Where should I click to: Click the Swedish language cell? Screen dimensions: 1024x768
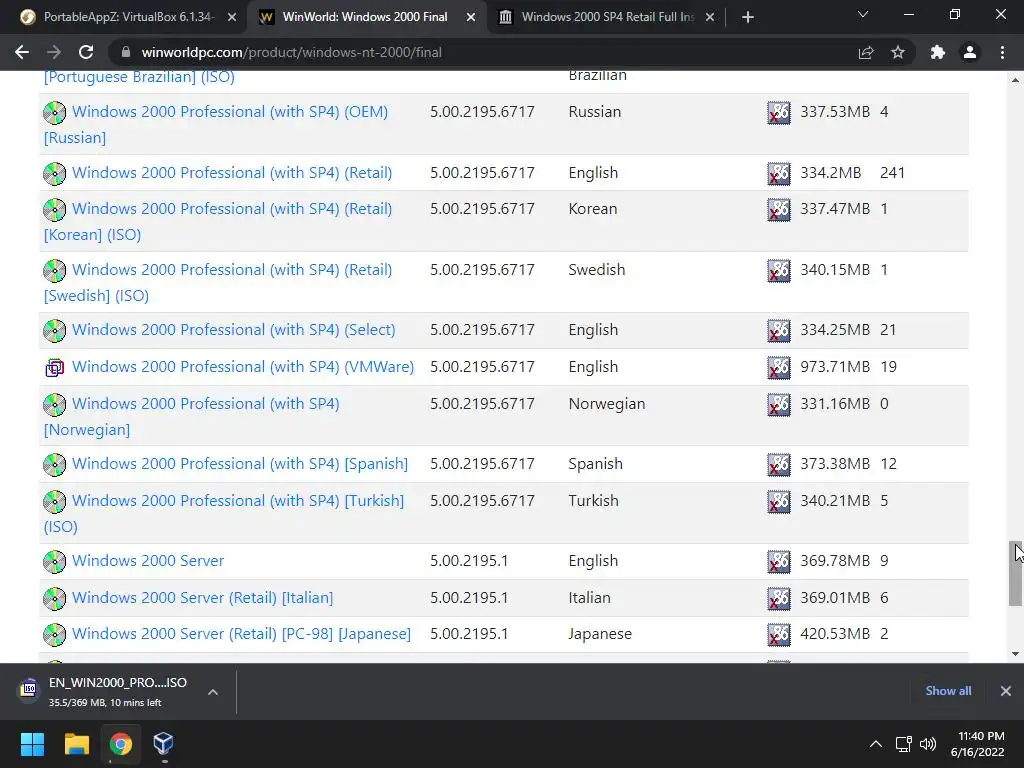(x=596, y=269)
